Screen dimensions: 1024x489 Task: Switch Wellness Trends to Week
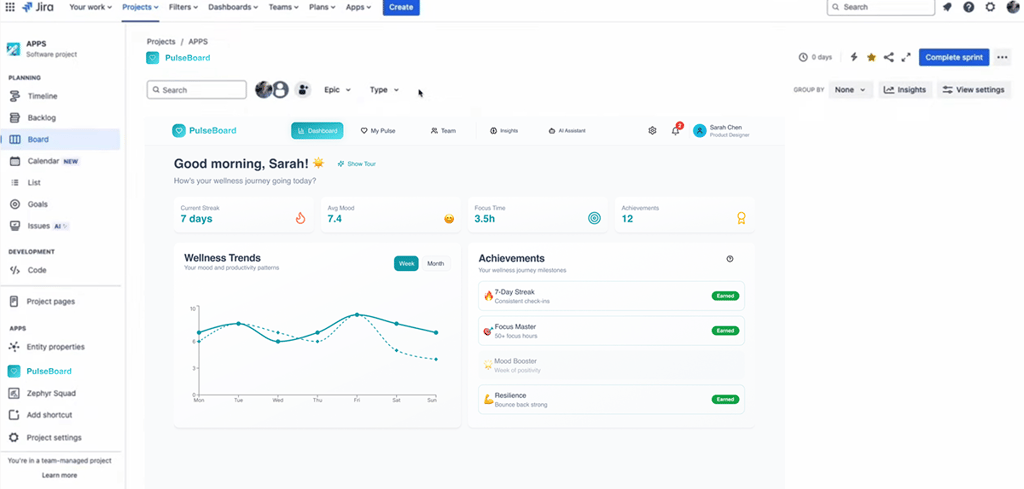[x=407, y=263]
